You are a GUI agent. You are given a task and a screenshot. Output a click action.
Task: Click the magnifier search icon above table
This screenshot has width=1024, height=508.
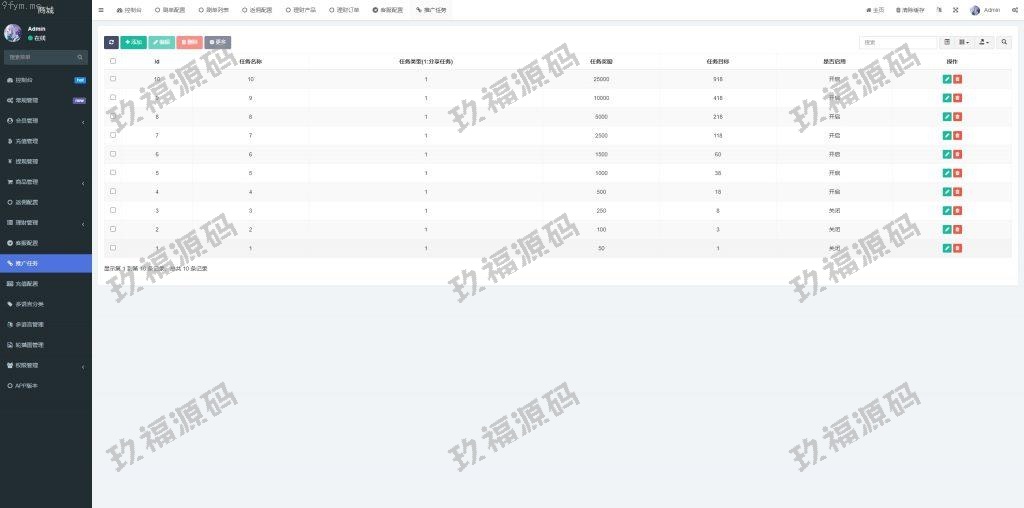(x=1004, y=43)
